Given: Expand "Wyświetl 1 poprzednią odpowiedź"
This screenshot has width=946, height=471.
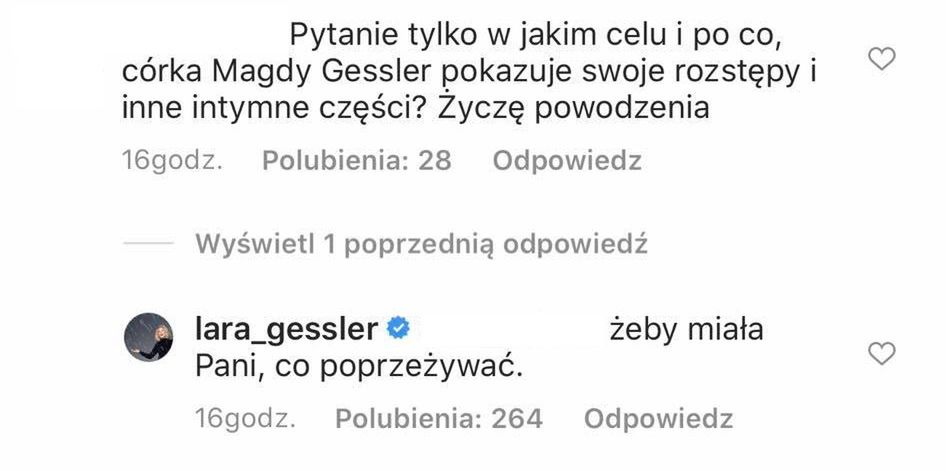Looking at the screenshot, I should pos(424,245).
